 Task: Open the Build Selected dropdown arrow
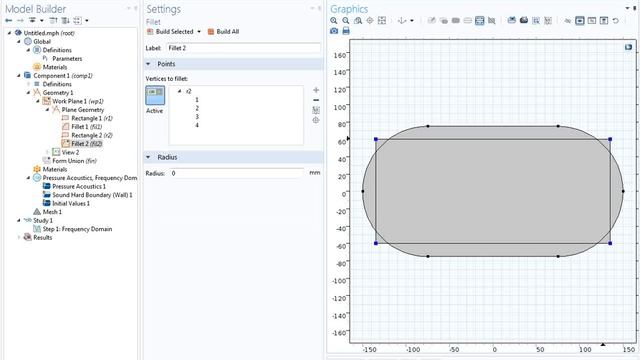(199, 31)
